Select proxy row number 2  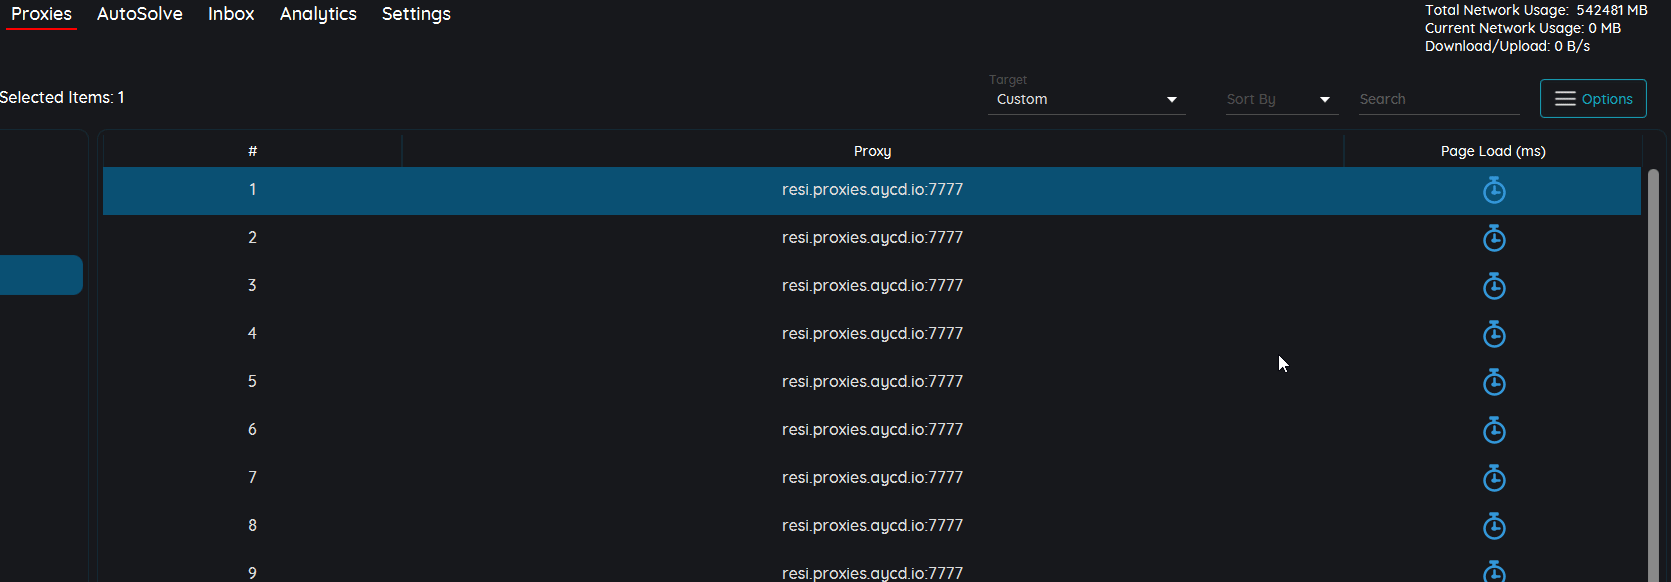pos(872,238)
